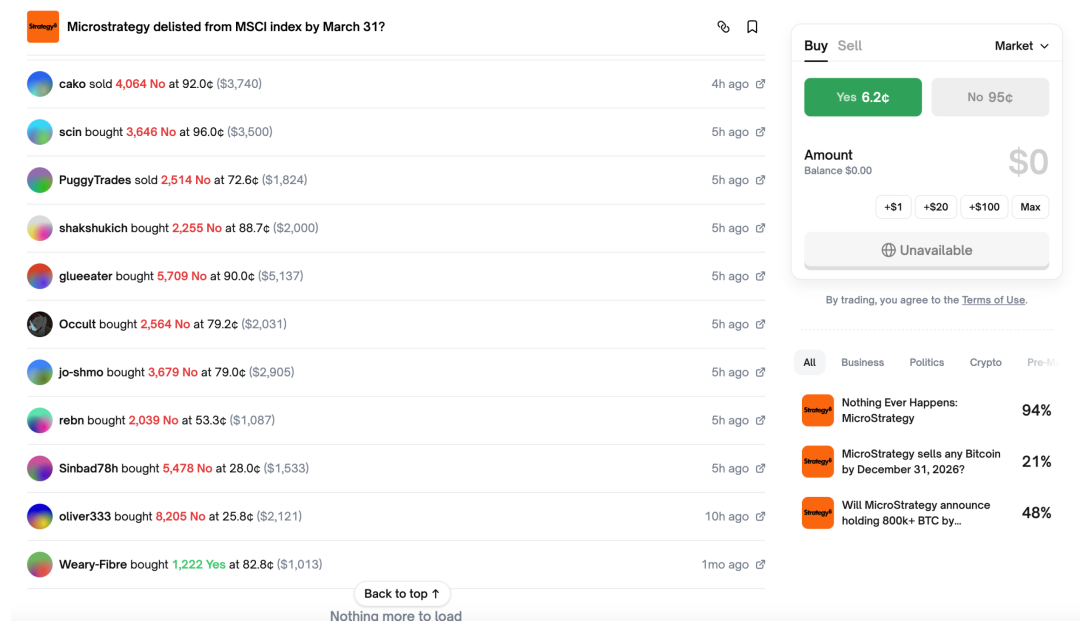Add $20 to the amount
1080x624 pixels.
coord(935,207)
